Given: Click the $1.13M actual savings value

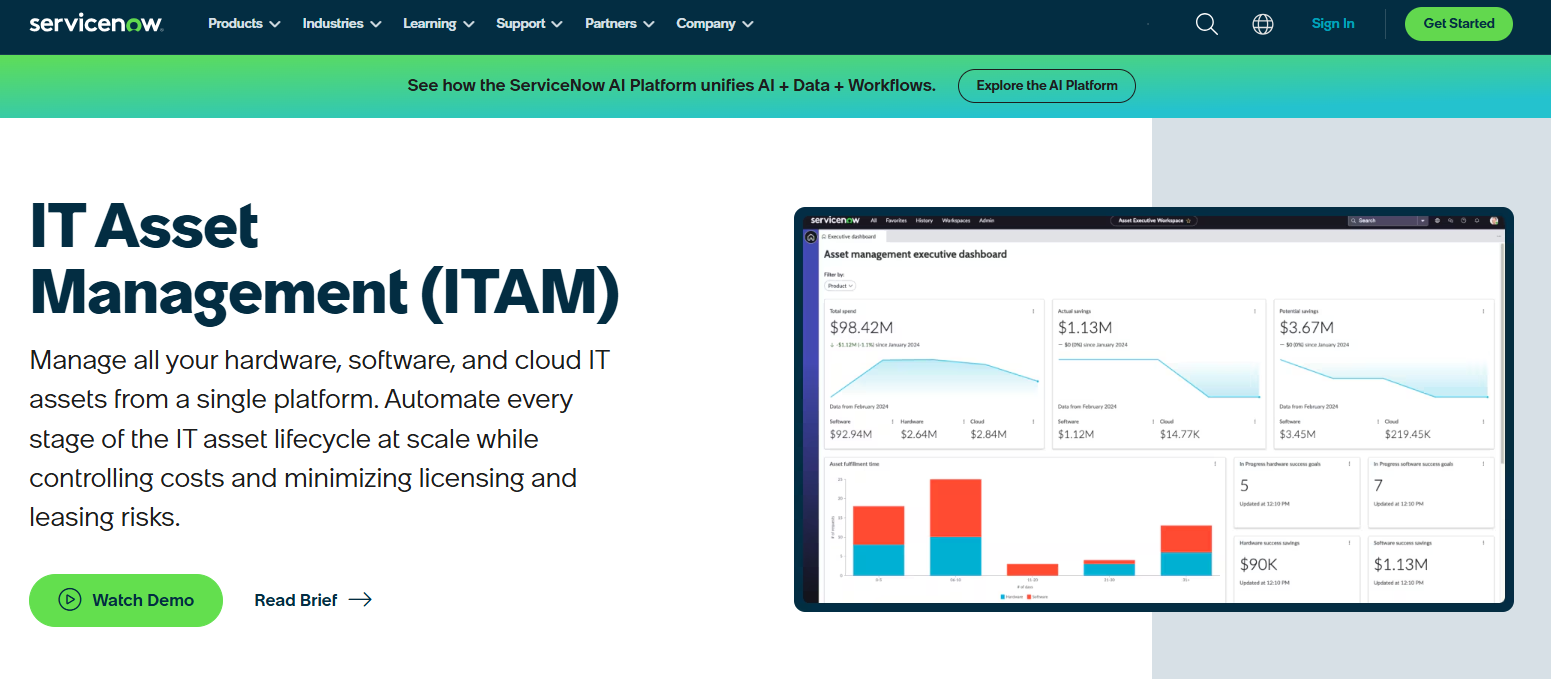Looking at the screenshot, I should click(x=1085, y=327).
